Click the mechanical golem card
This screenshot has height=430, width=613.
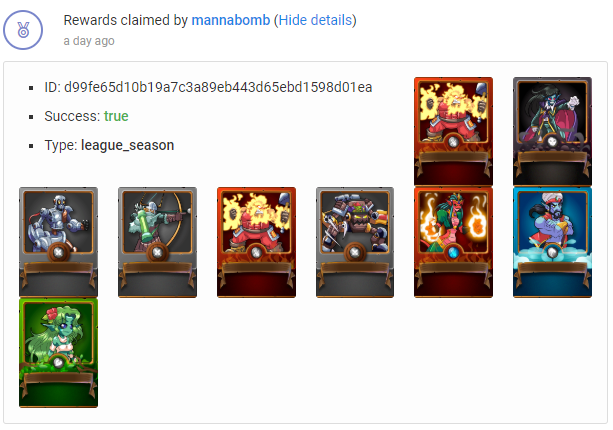355,242
